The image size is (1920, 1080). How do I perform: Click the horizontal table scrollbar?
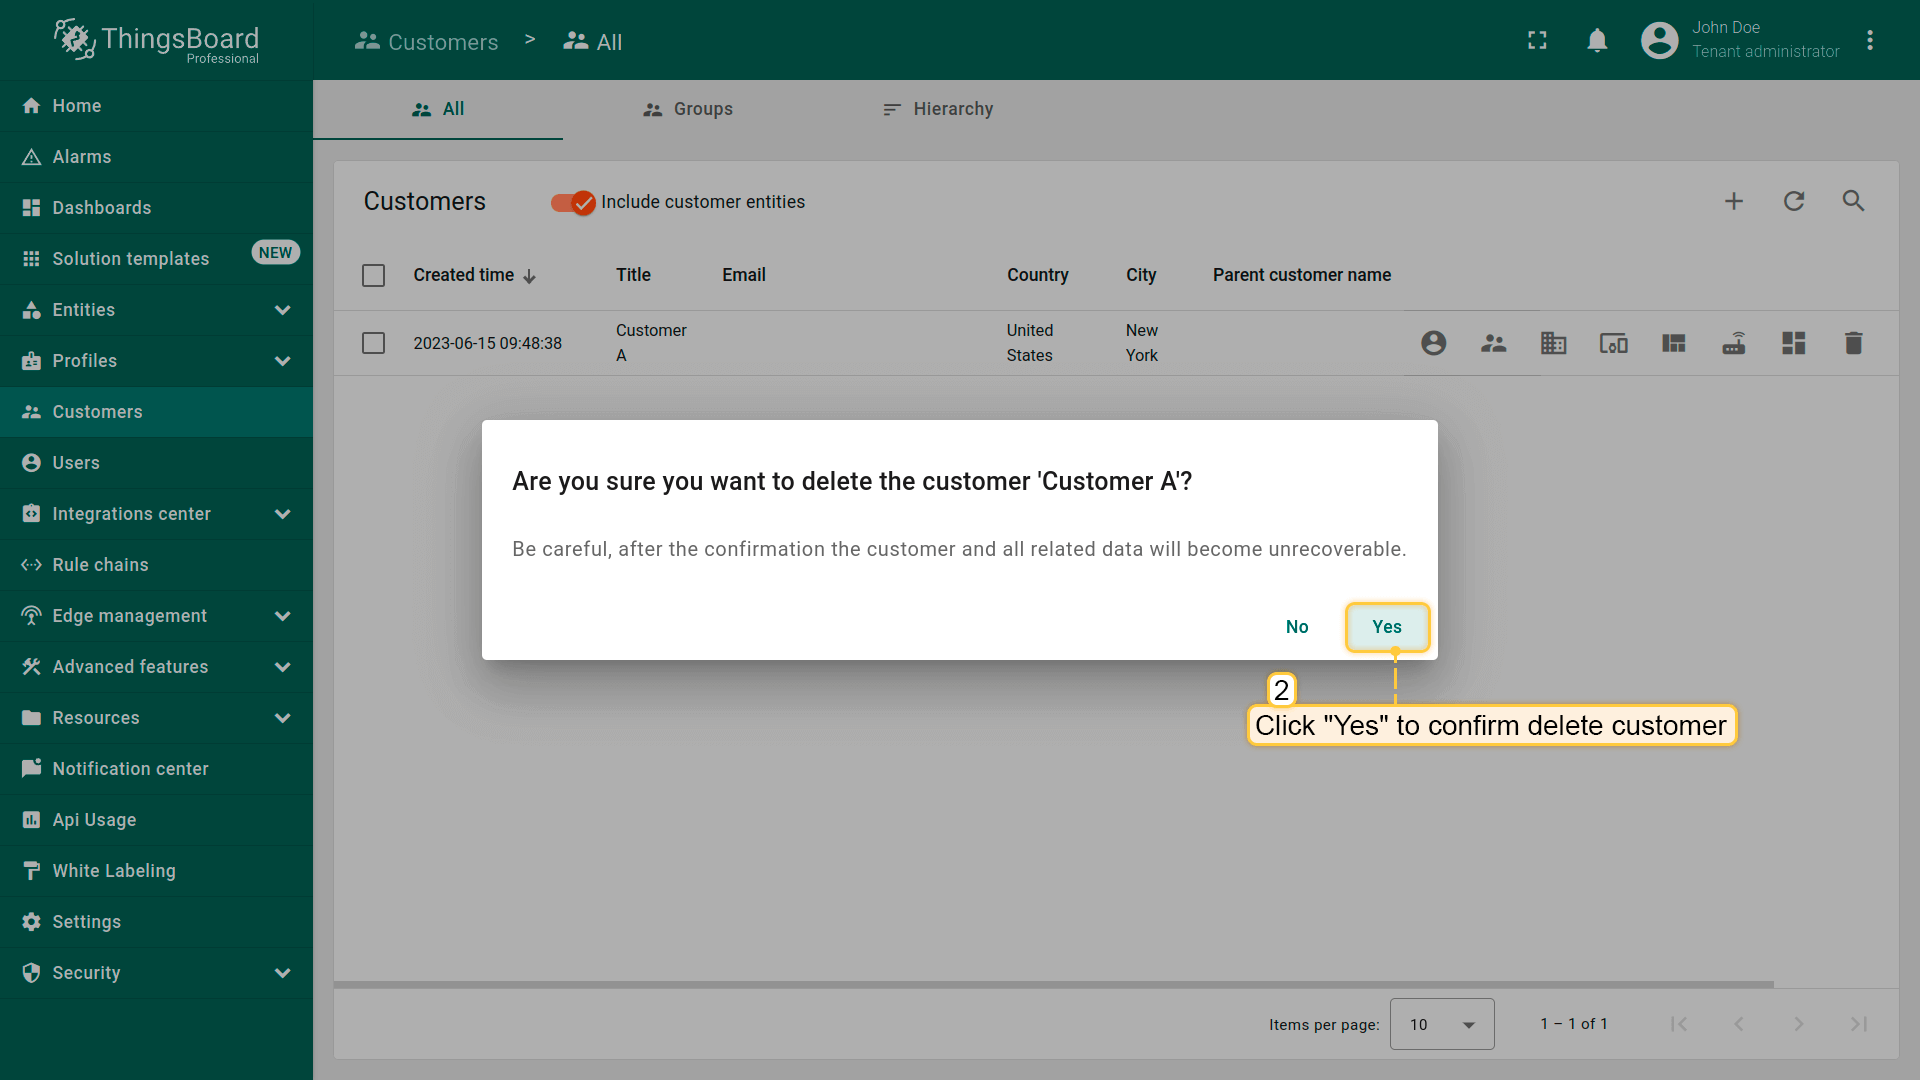1053,984
